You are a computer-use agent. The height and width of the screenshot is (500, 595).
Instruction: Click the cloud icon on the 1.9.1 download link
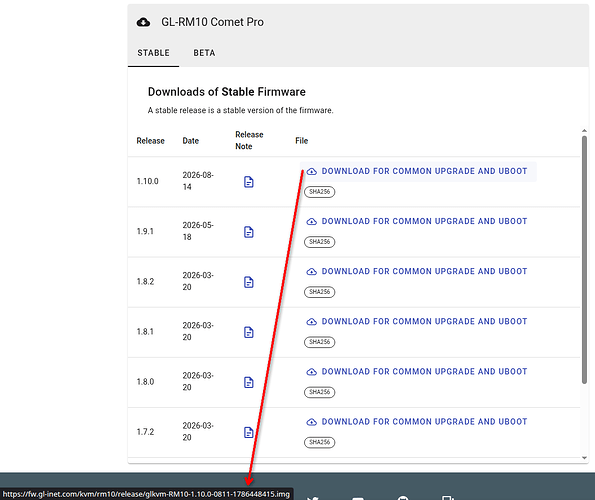[312, 221]
